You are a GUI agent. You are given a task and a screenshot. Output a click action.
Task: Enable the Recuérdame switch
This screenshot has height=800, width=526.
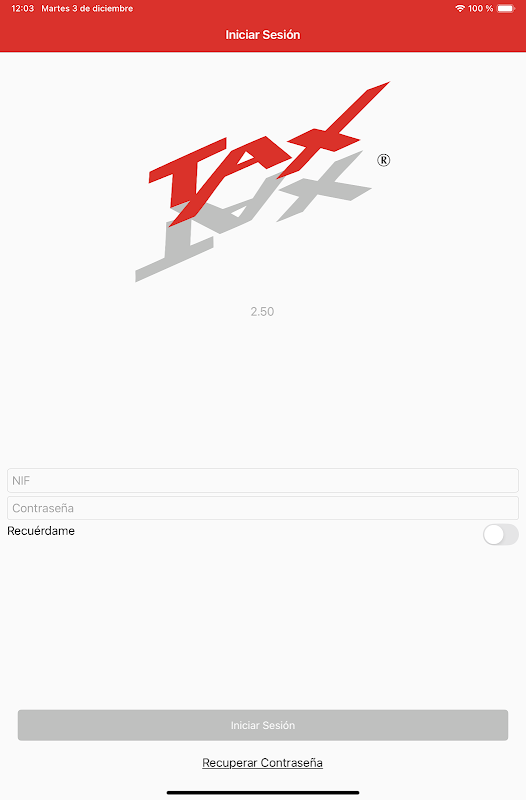[500, 534]
